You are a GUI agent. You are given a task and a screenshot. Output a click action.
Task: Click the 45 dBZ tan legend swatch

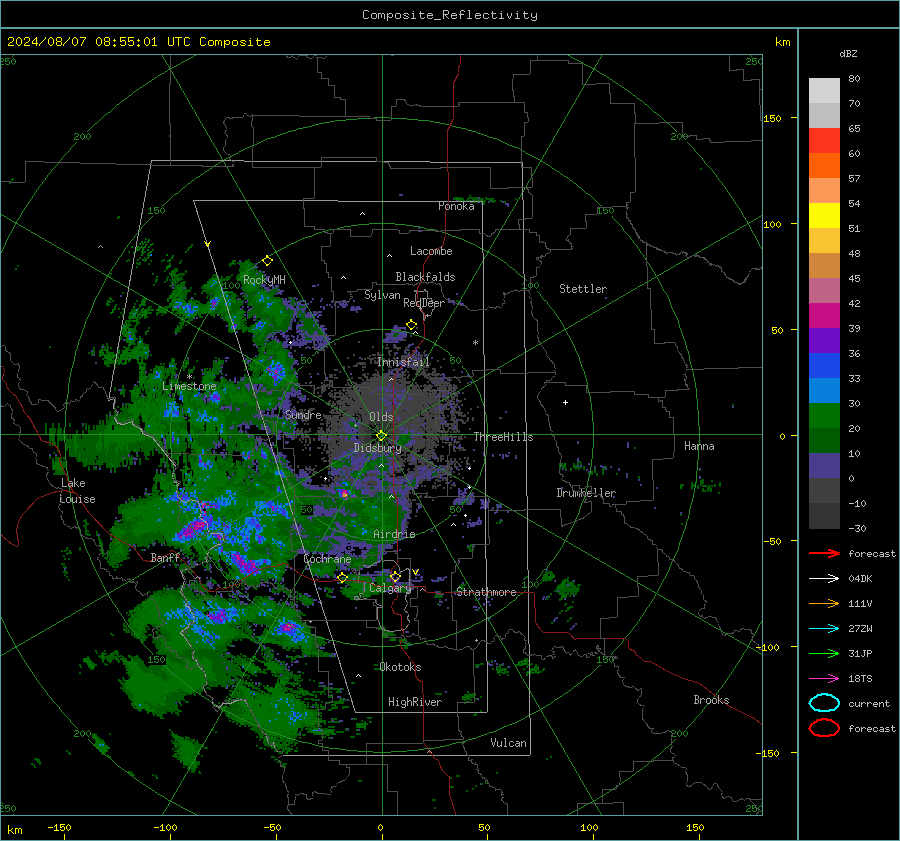pos(824,265)
